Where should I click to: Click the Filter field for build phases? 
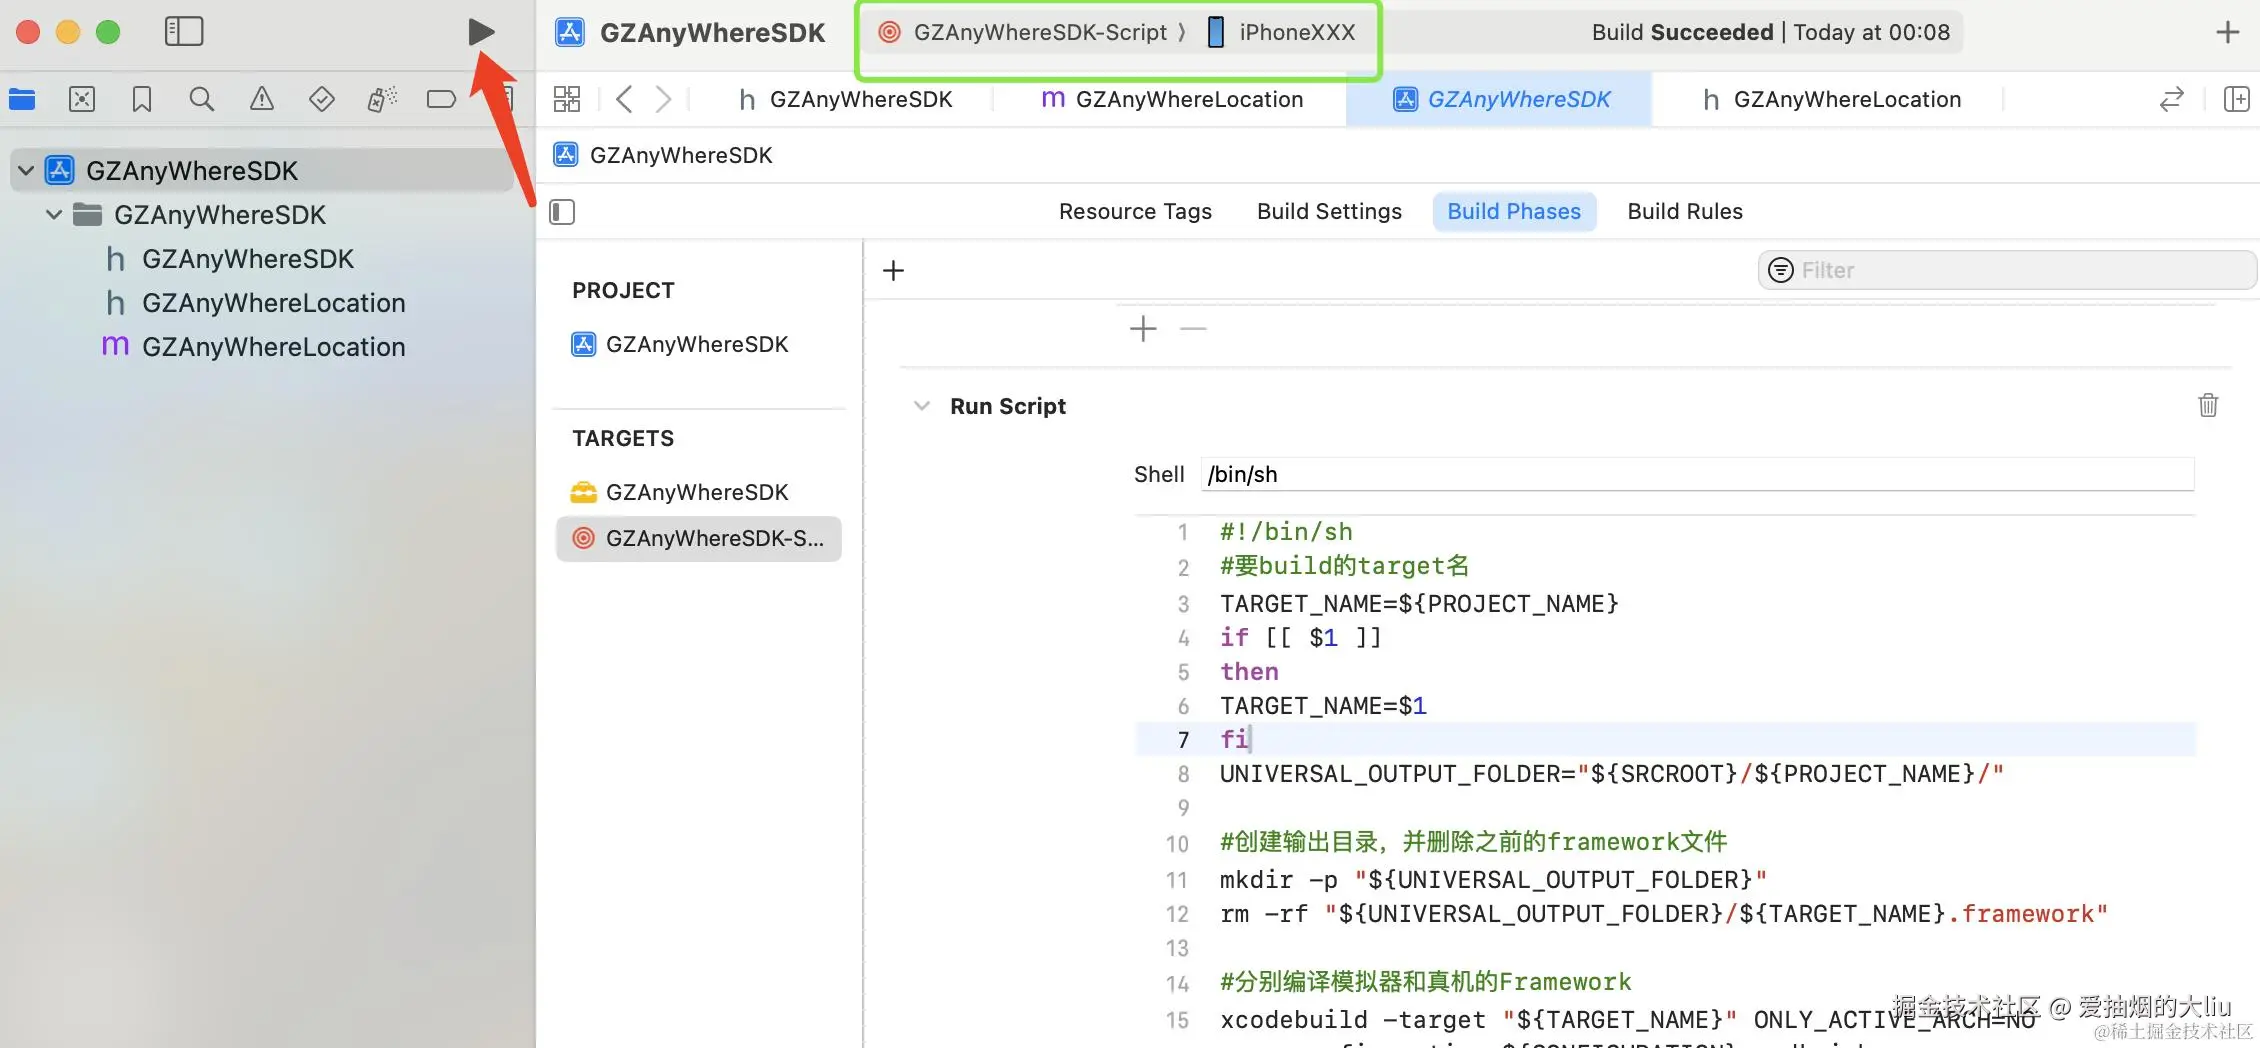coord(2007,270)
